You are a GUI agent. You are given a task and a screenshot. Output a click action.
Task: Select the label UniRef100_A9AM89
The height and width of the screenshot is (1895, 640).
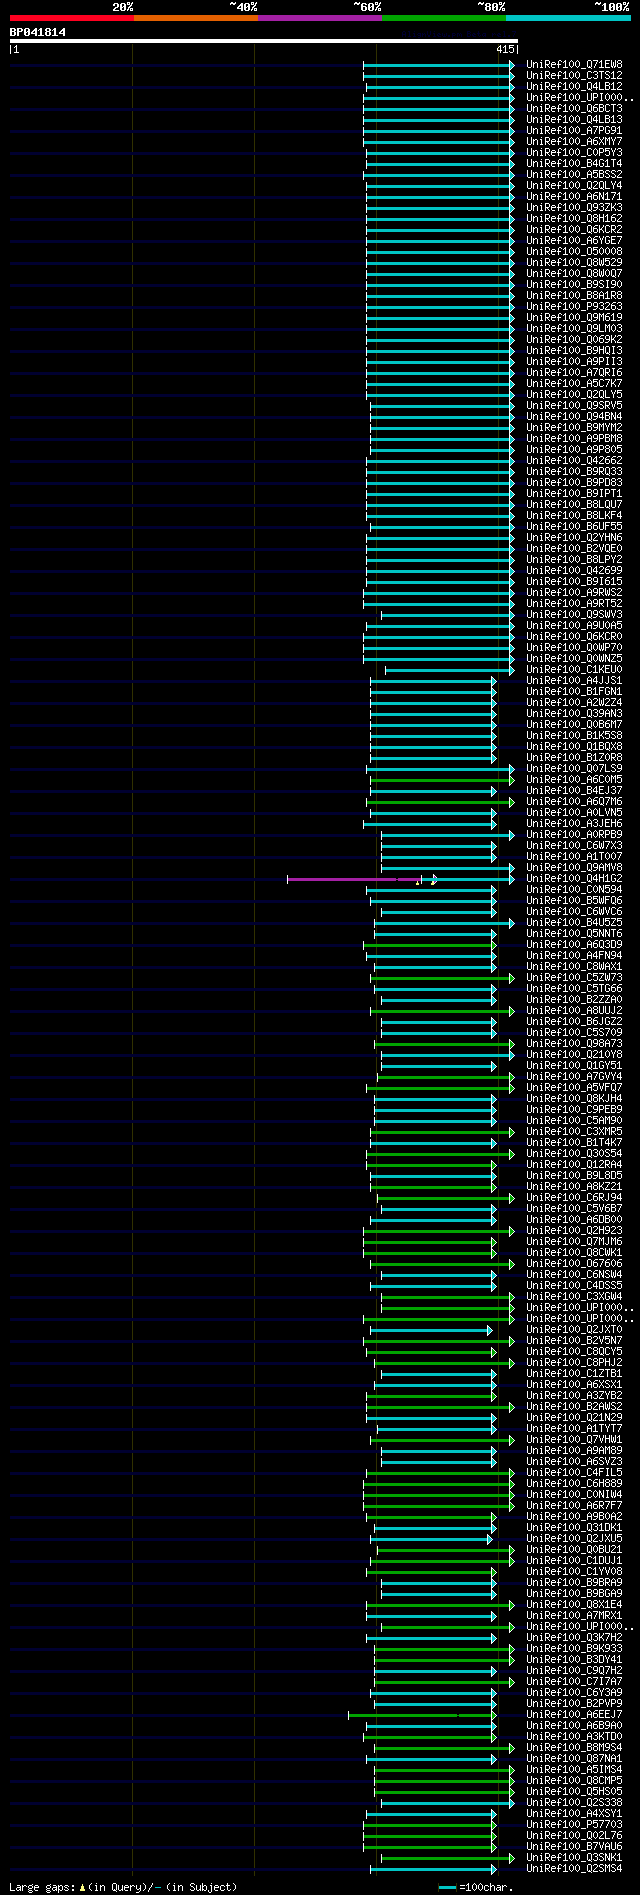574,1450
